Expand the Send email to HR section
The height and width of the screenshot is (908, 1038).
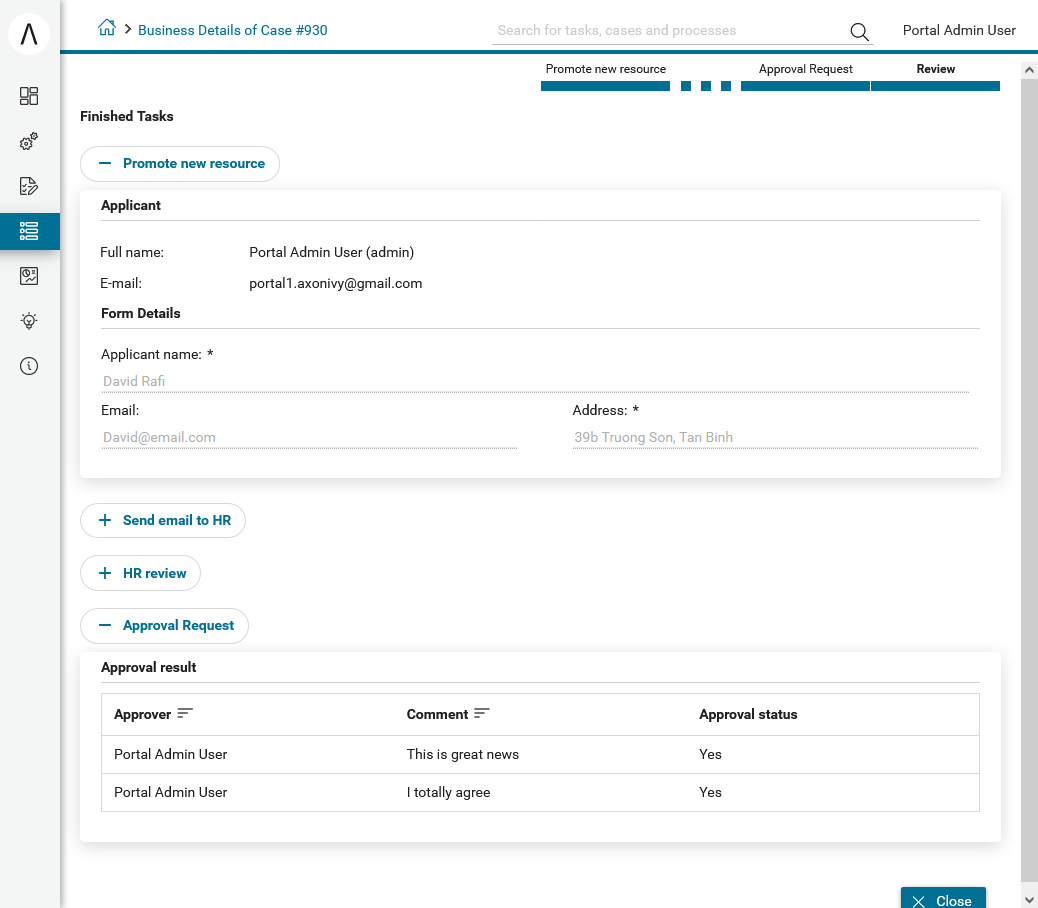(x=163, y=520)
